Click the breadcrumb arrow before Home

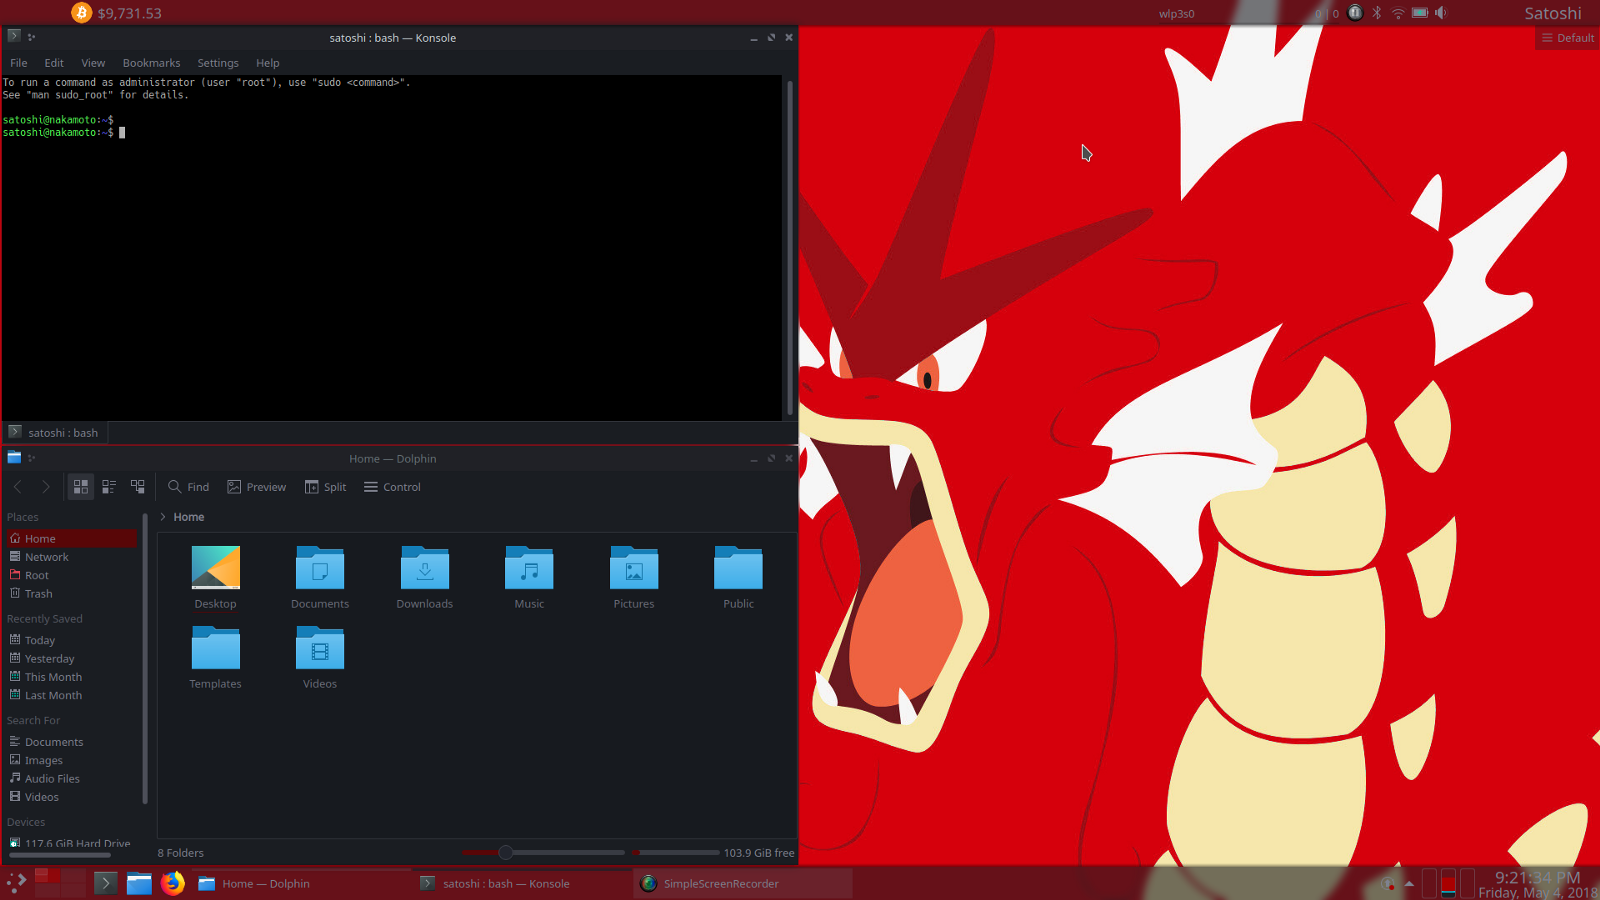click(x=163, y=517)
